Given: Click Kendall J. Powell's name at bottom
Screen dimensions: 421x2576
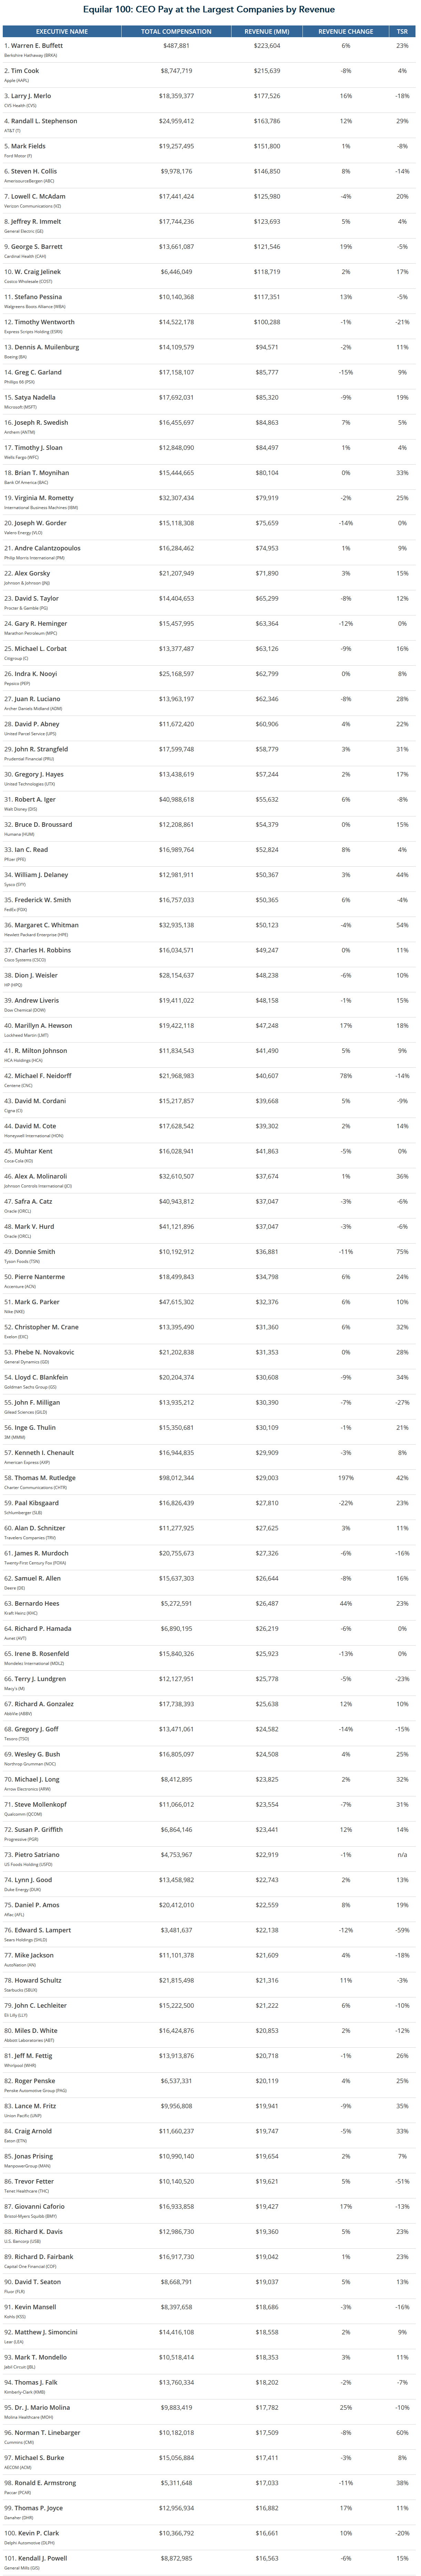Looking at the screenshot, I should [x=41, y=2557].
